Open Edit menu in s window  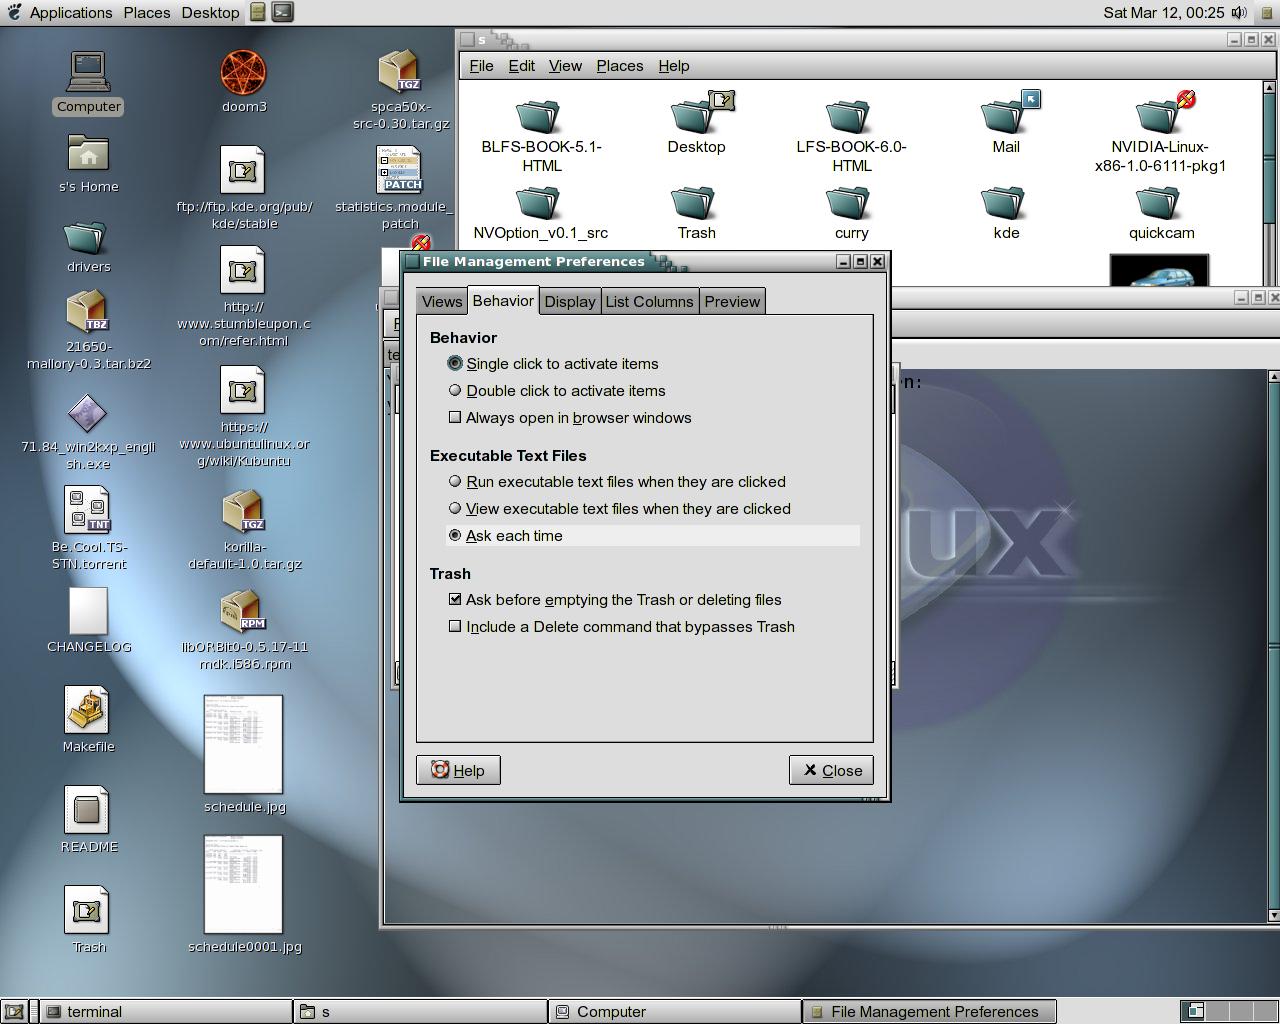[522, 66]
